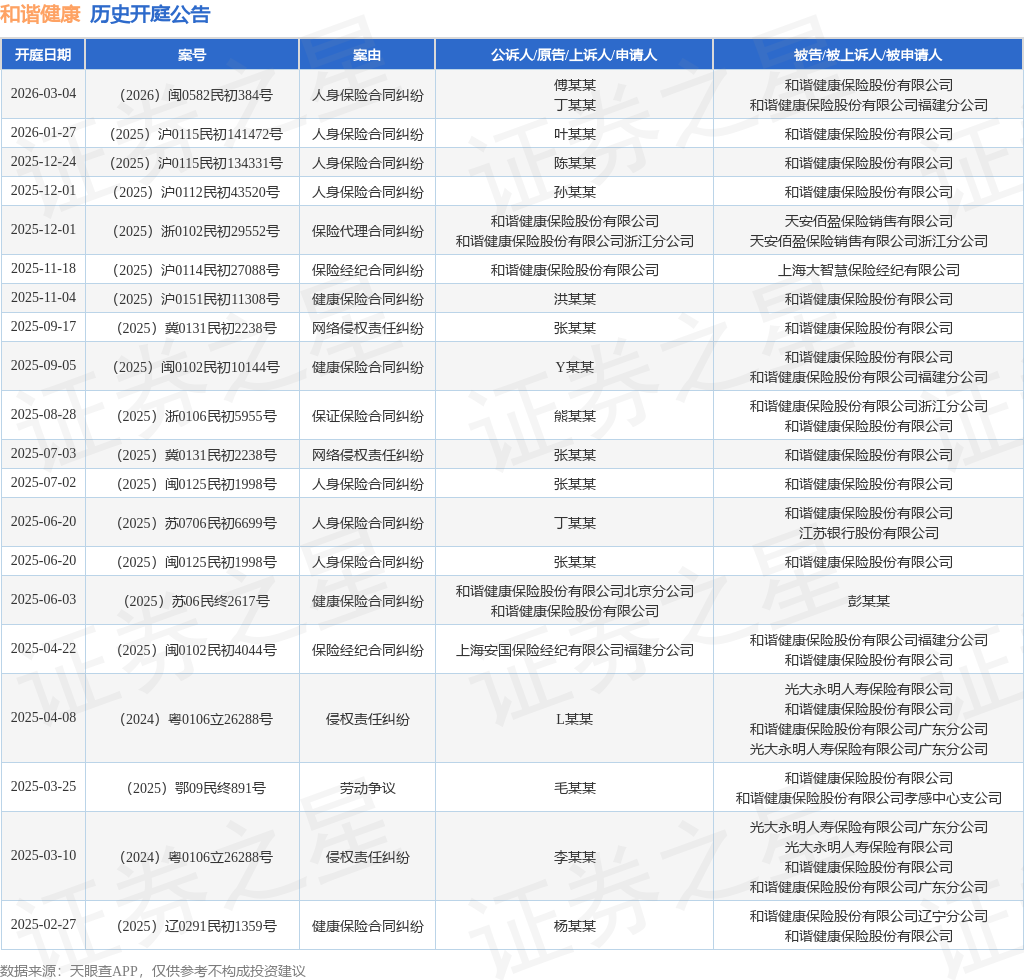This screenshot has width=1024, height=980.
Task: Click the 和谐健康 title text
Action: click(x=40, y=14)
